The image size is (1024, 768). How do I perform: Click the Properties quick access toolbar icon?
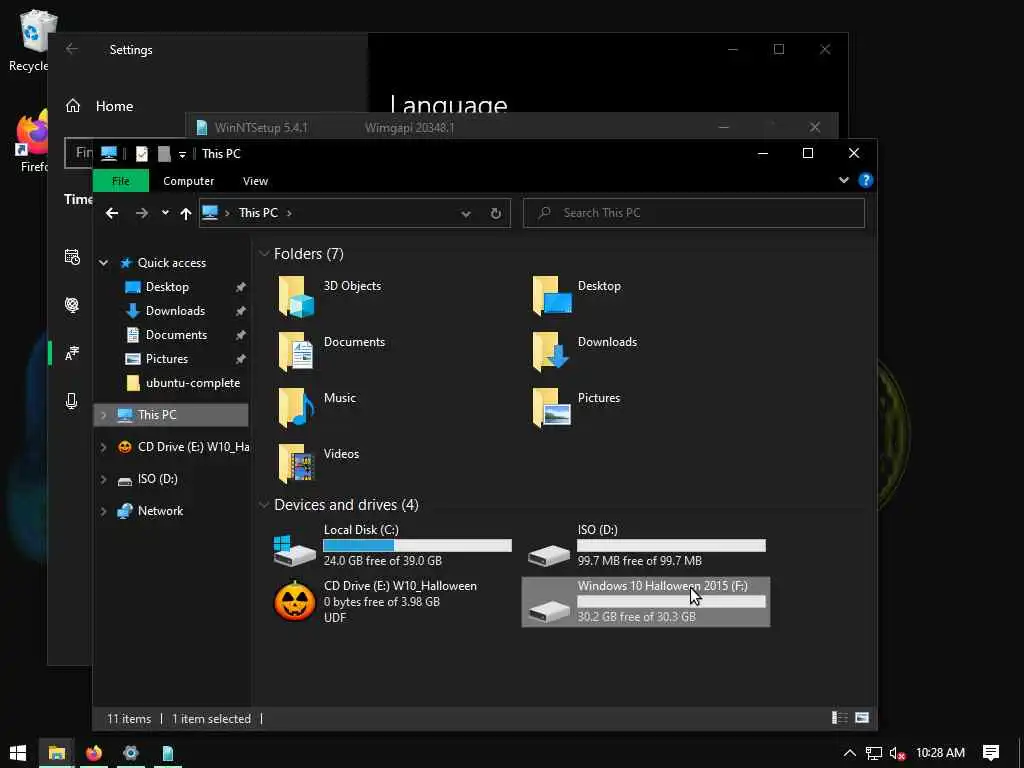(142, 153)
